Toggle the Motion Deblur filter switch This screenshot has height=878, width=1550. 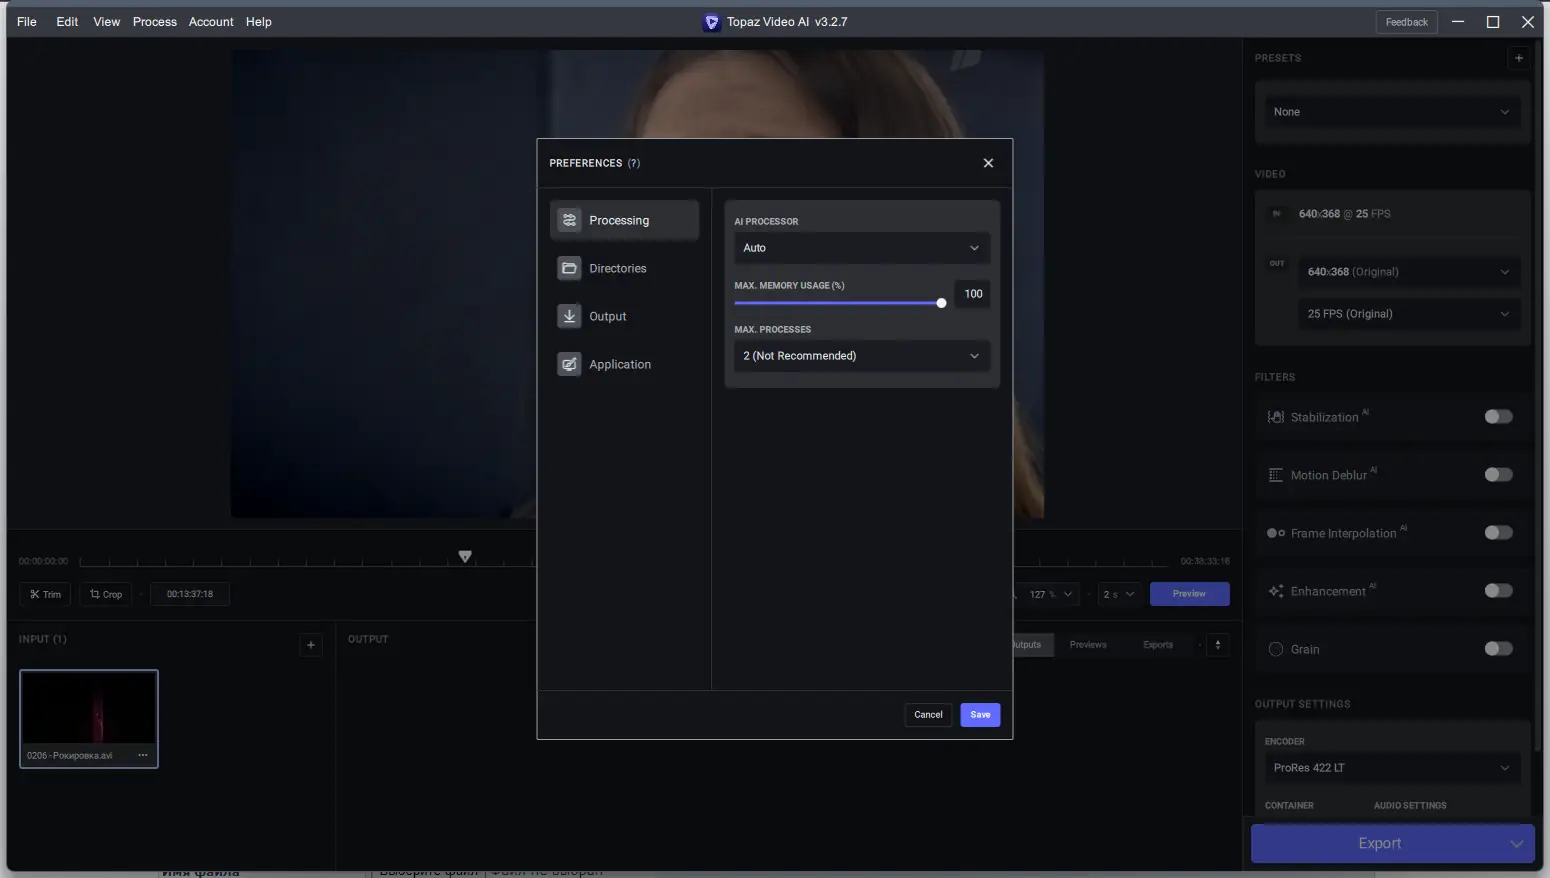coord(1498,475)
